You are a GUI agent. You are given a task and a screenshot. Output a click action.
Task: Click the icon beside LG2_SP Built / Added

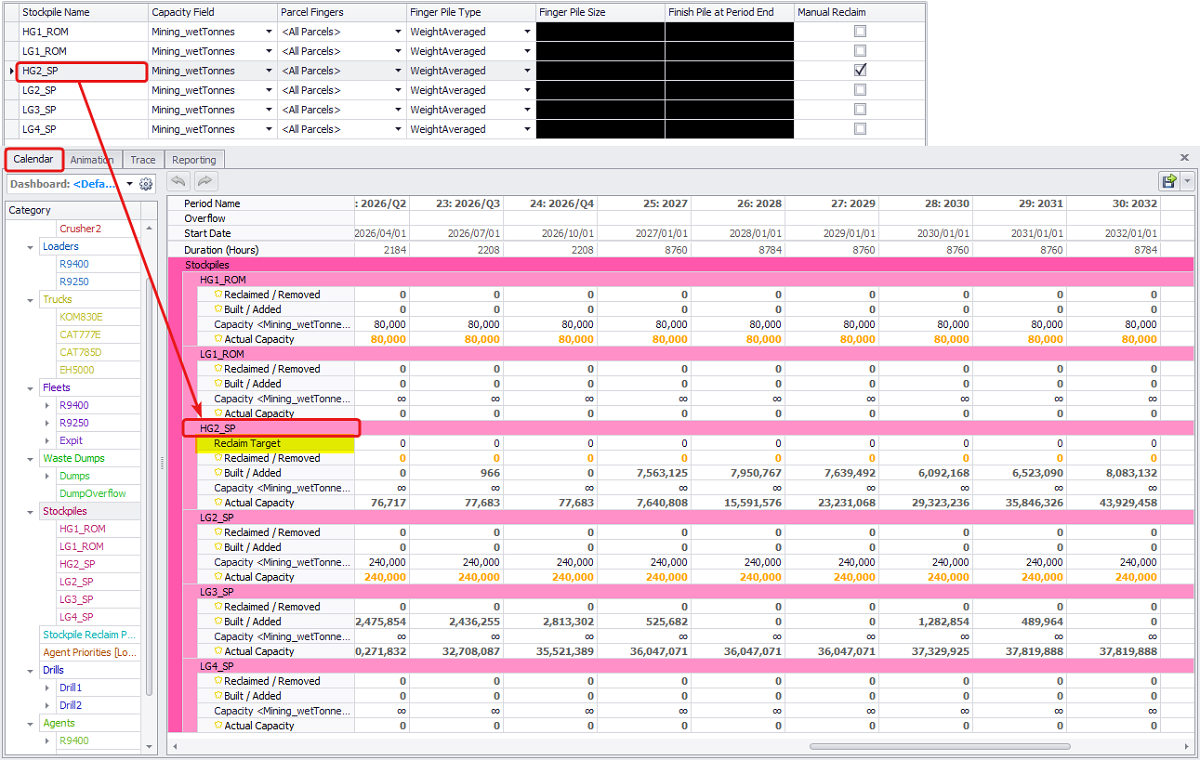218,547
